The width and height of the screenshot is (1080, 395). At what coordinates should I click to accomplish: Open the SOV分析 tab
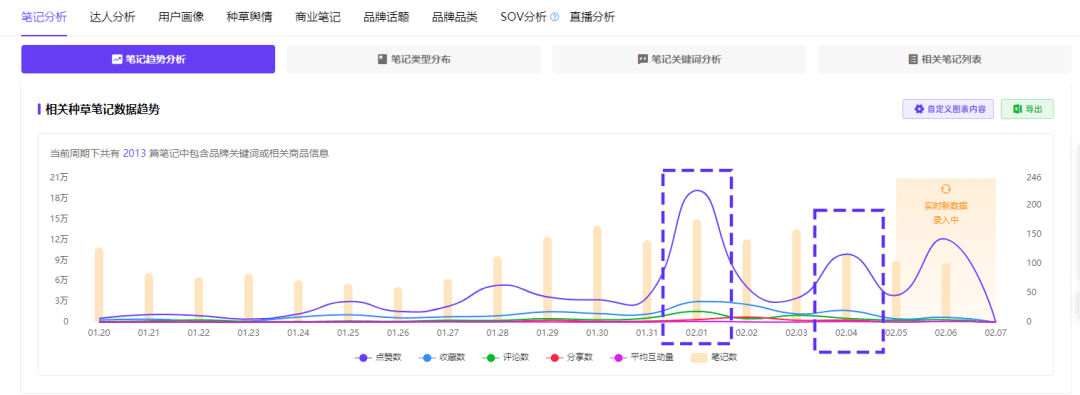[x=523, y=17]
